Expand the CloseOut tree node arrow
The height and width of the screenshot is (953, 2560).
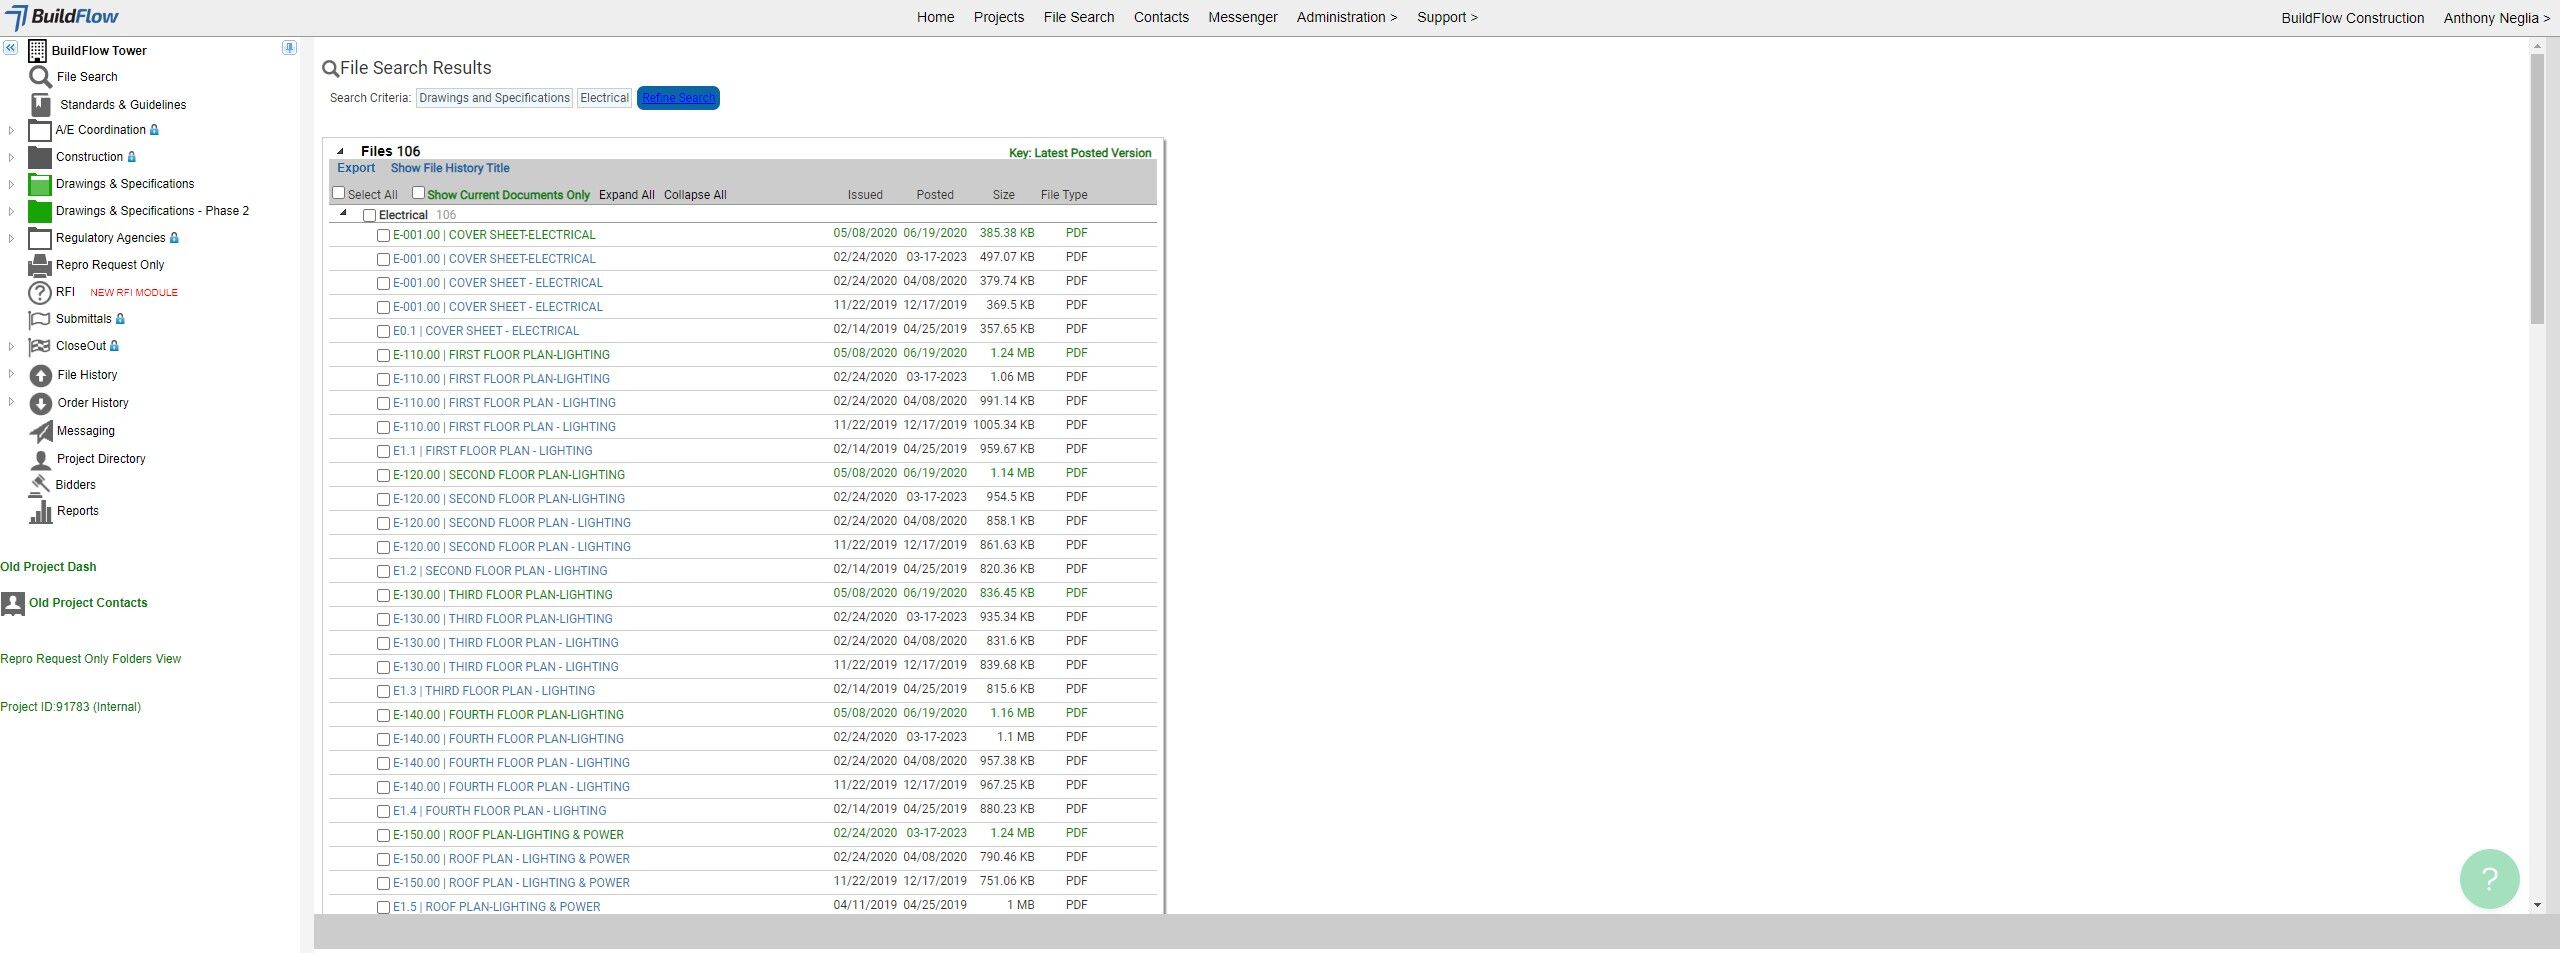(11, 346)
